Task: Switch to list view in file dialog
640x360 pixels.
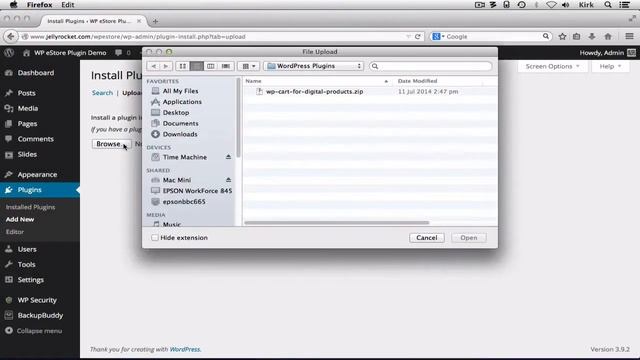Action: [196, 66]
